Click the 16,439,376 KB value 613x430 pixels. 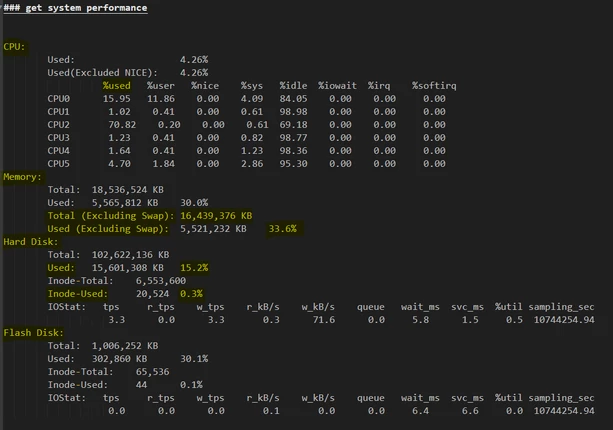(216, 216)
